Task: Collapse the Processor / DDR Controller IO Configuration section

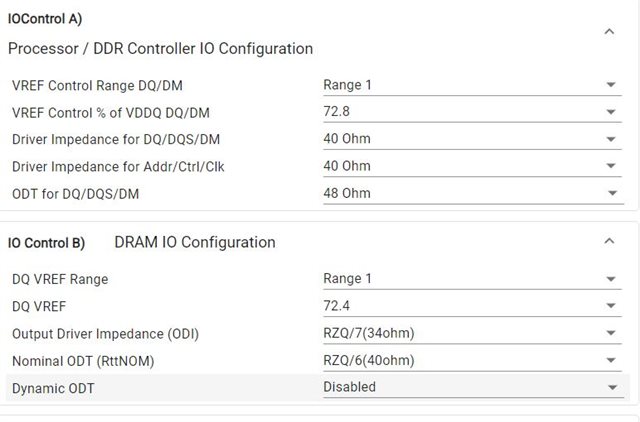Action: pos(609,32)
